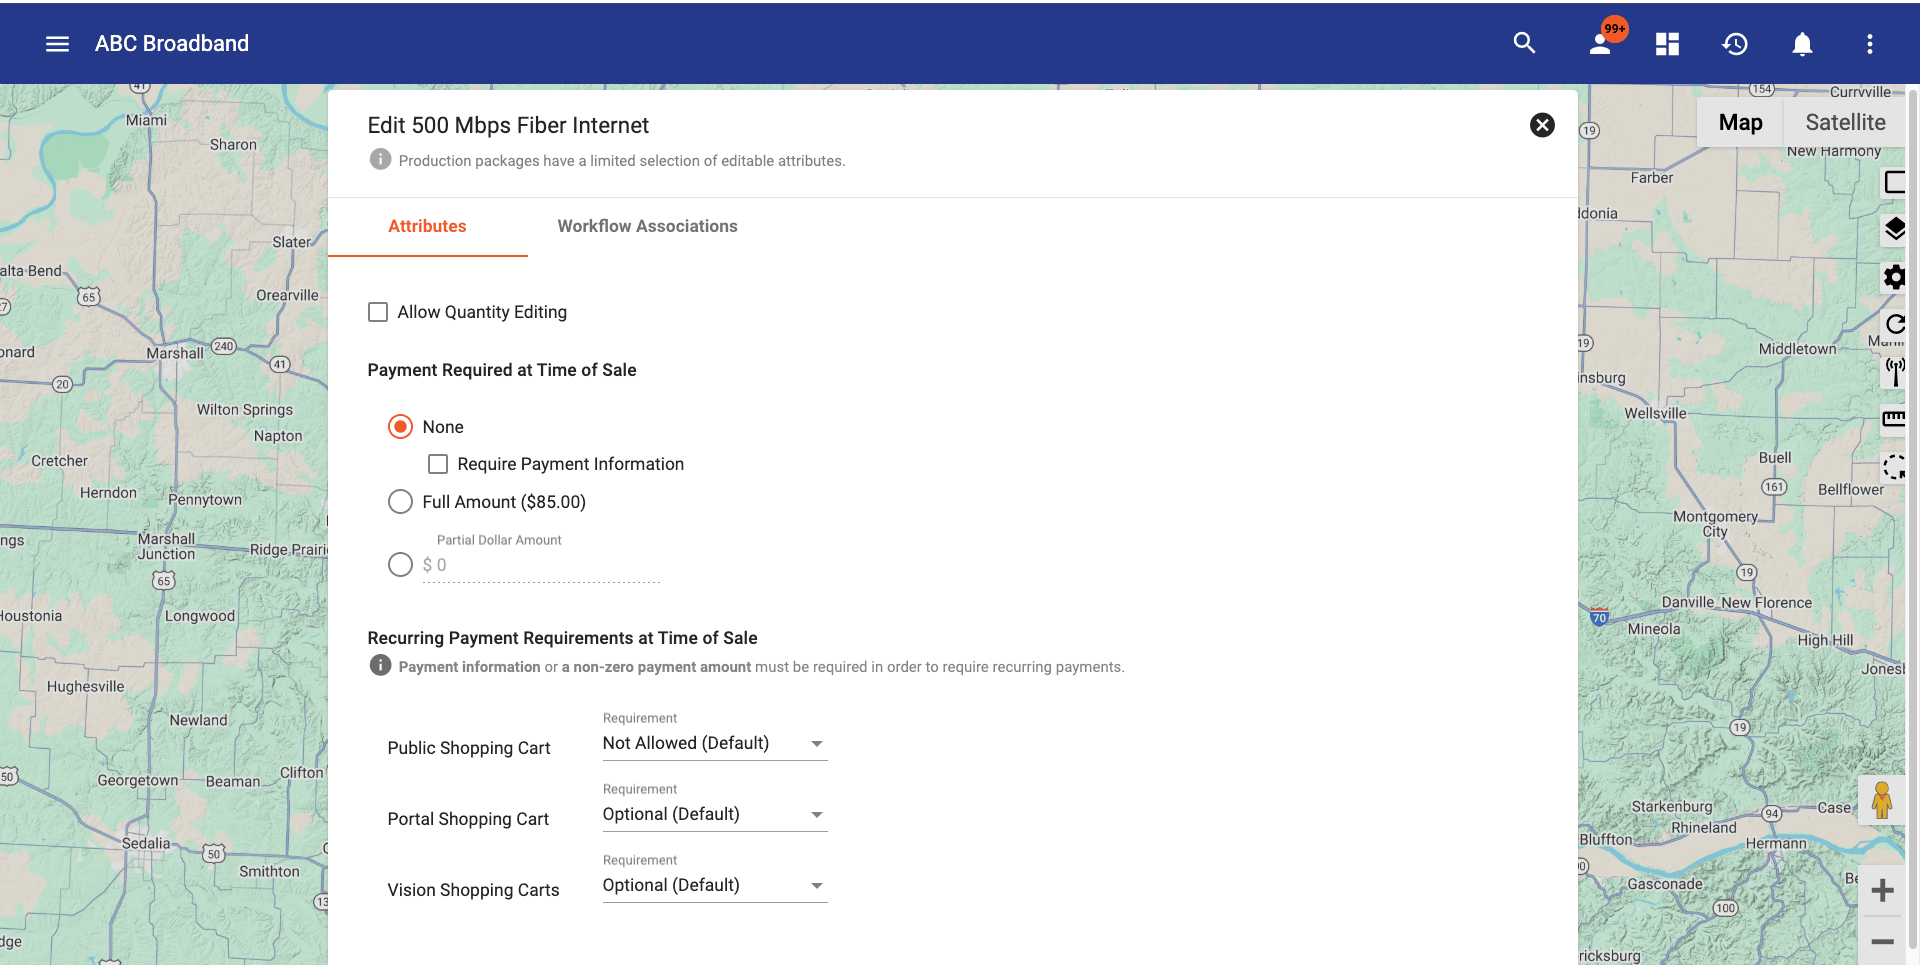Click the Street View pegman icon
The width and height of the screenshot is (1920, 968).
[x=1882, y=801]
